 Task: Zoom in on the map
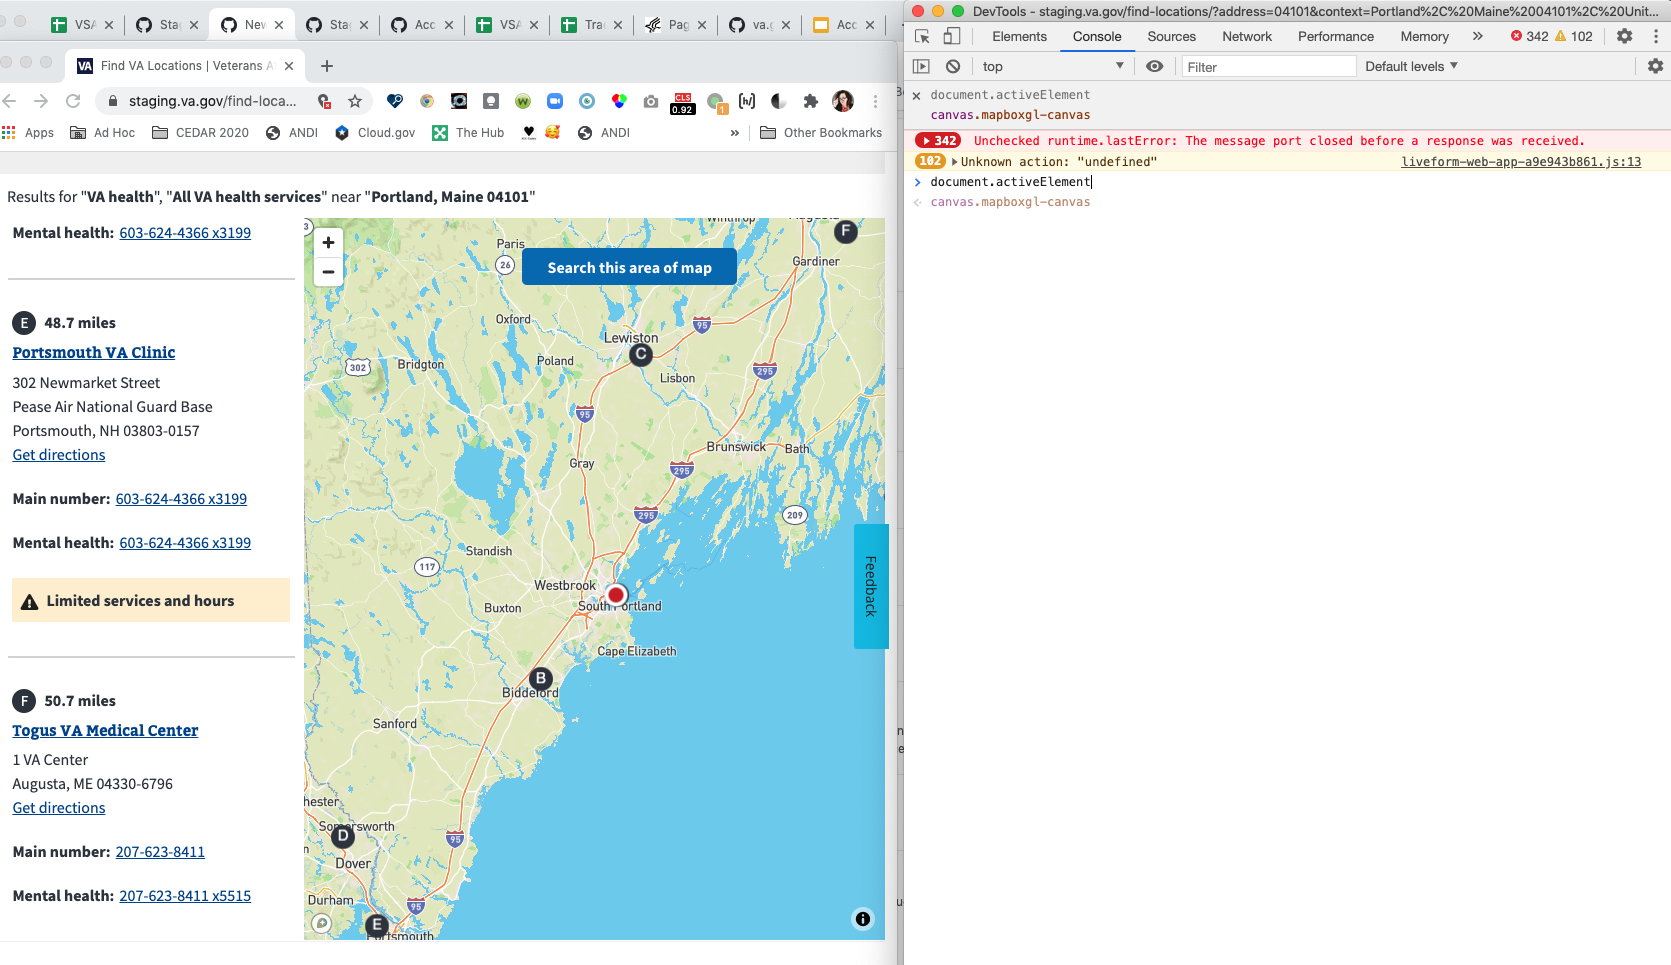coord(328,242)
